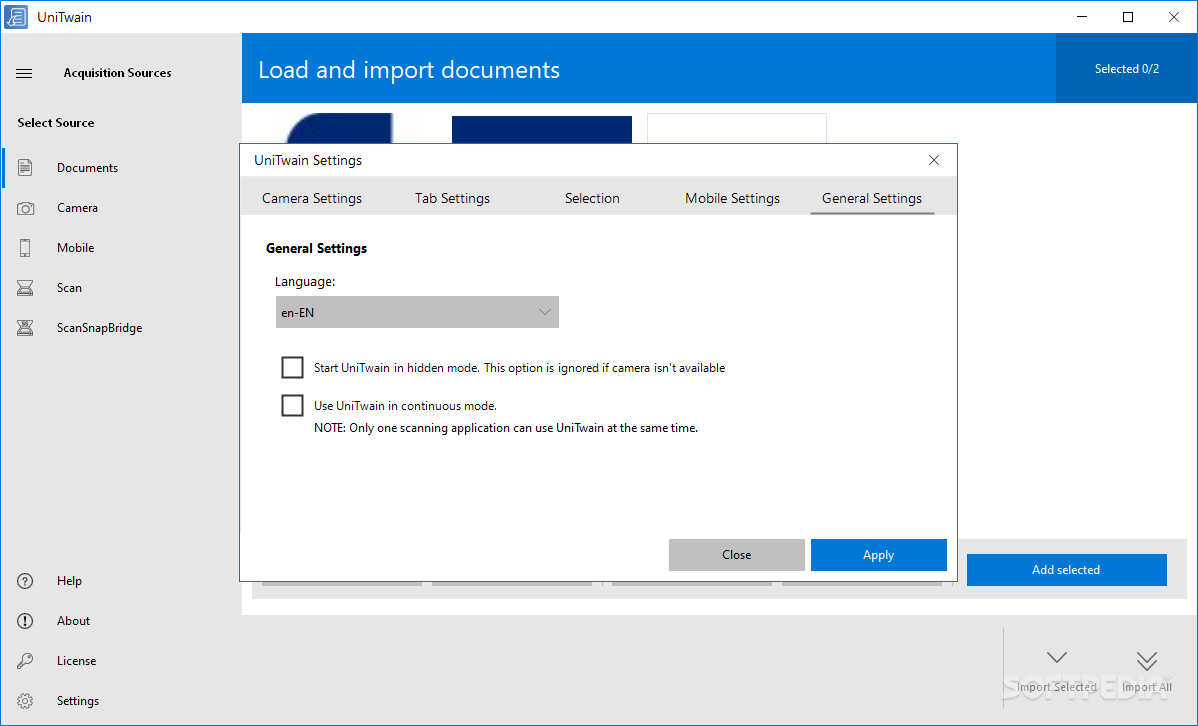Click the Camera source icon
The height and width of the screenshot is (726, 1198).
(25, 208)
